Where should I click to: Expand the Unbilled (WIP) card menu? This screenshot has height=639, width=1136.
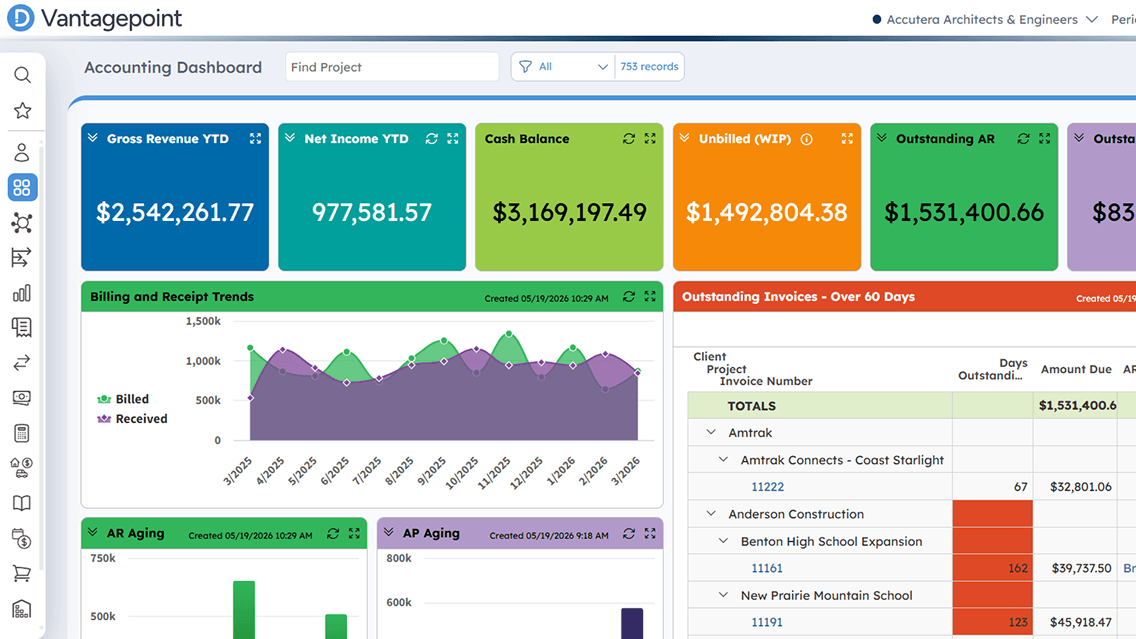coord(685,138)
